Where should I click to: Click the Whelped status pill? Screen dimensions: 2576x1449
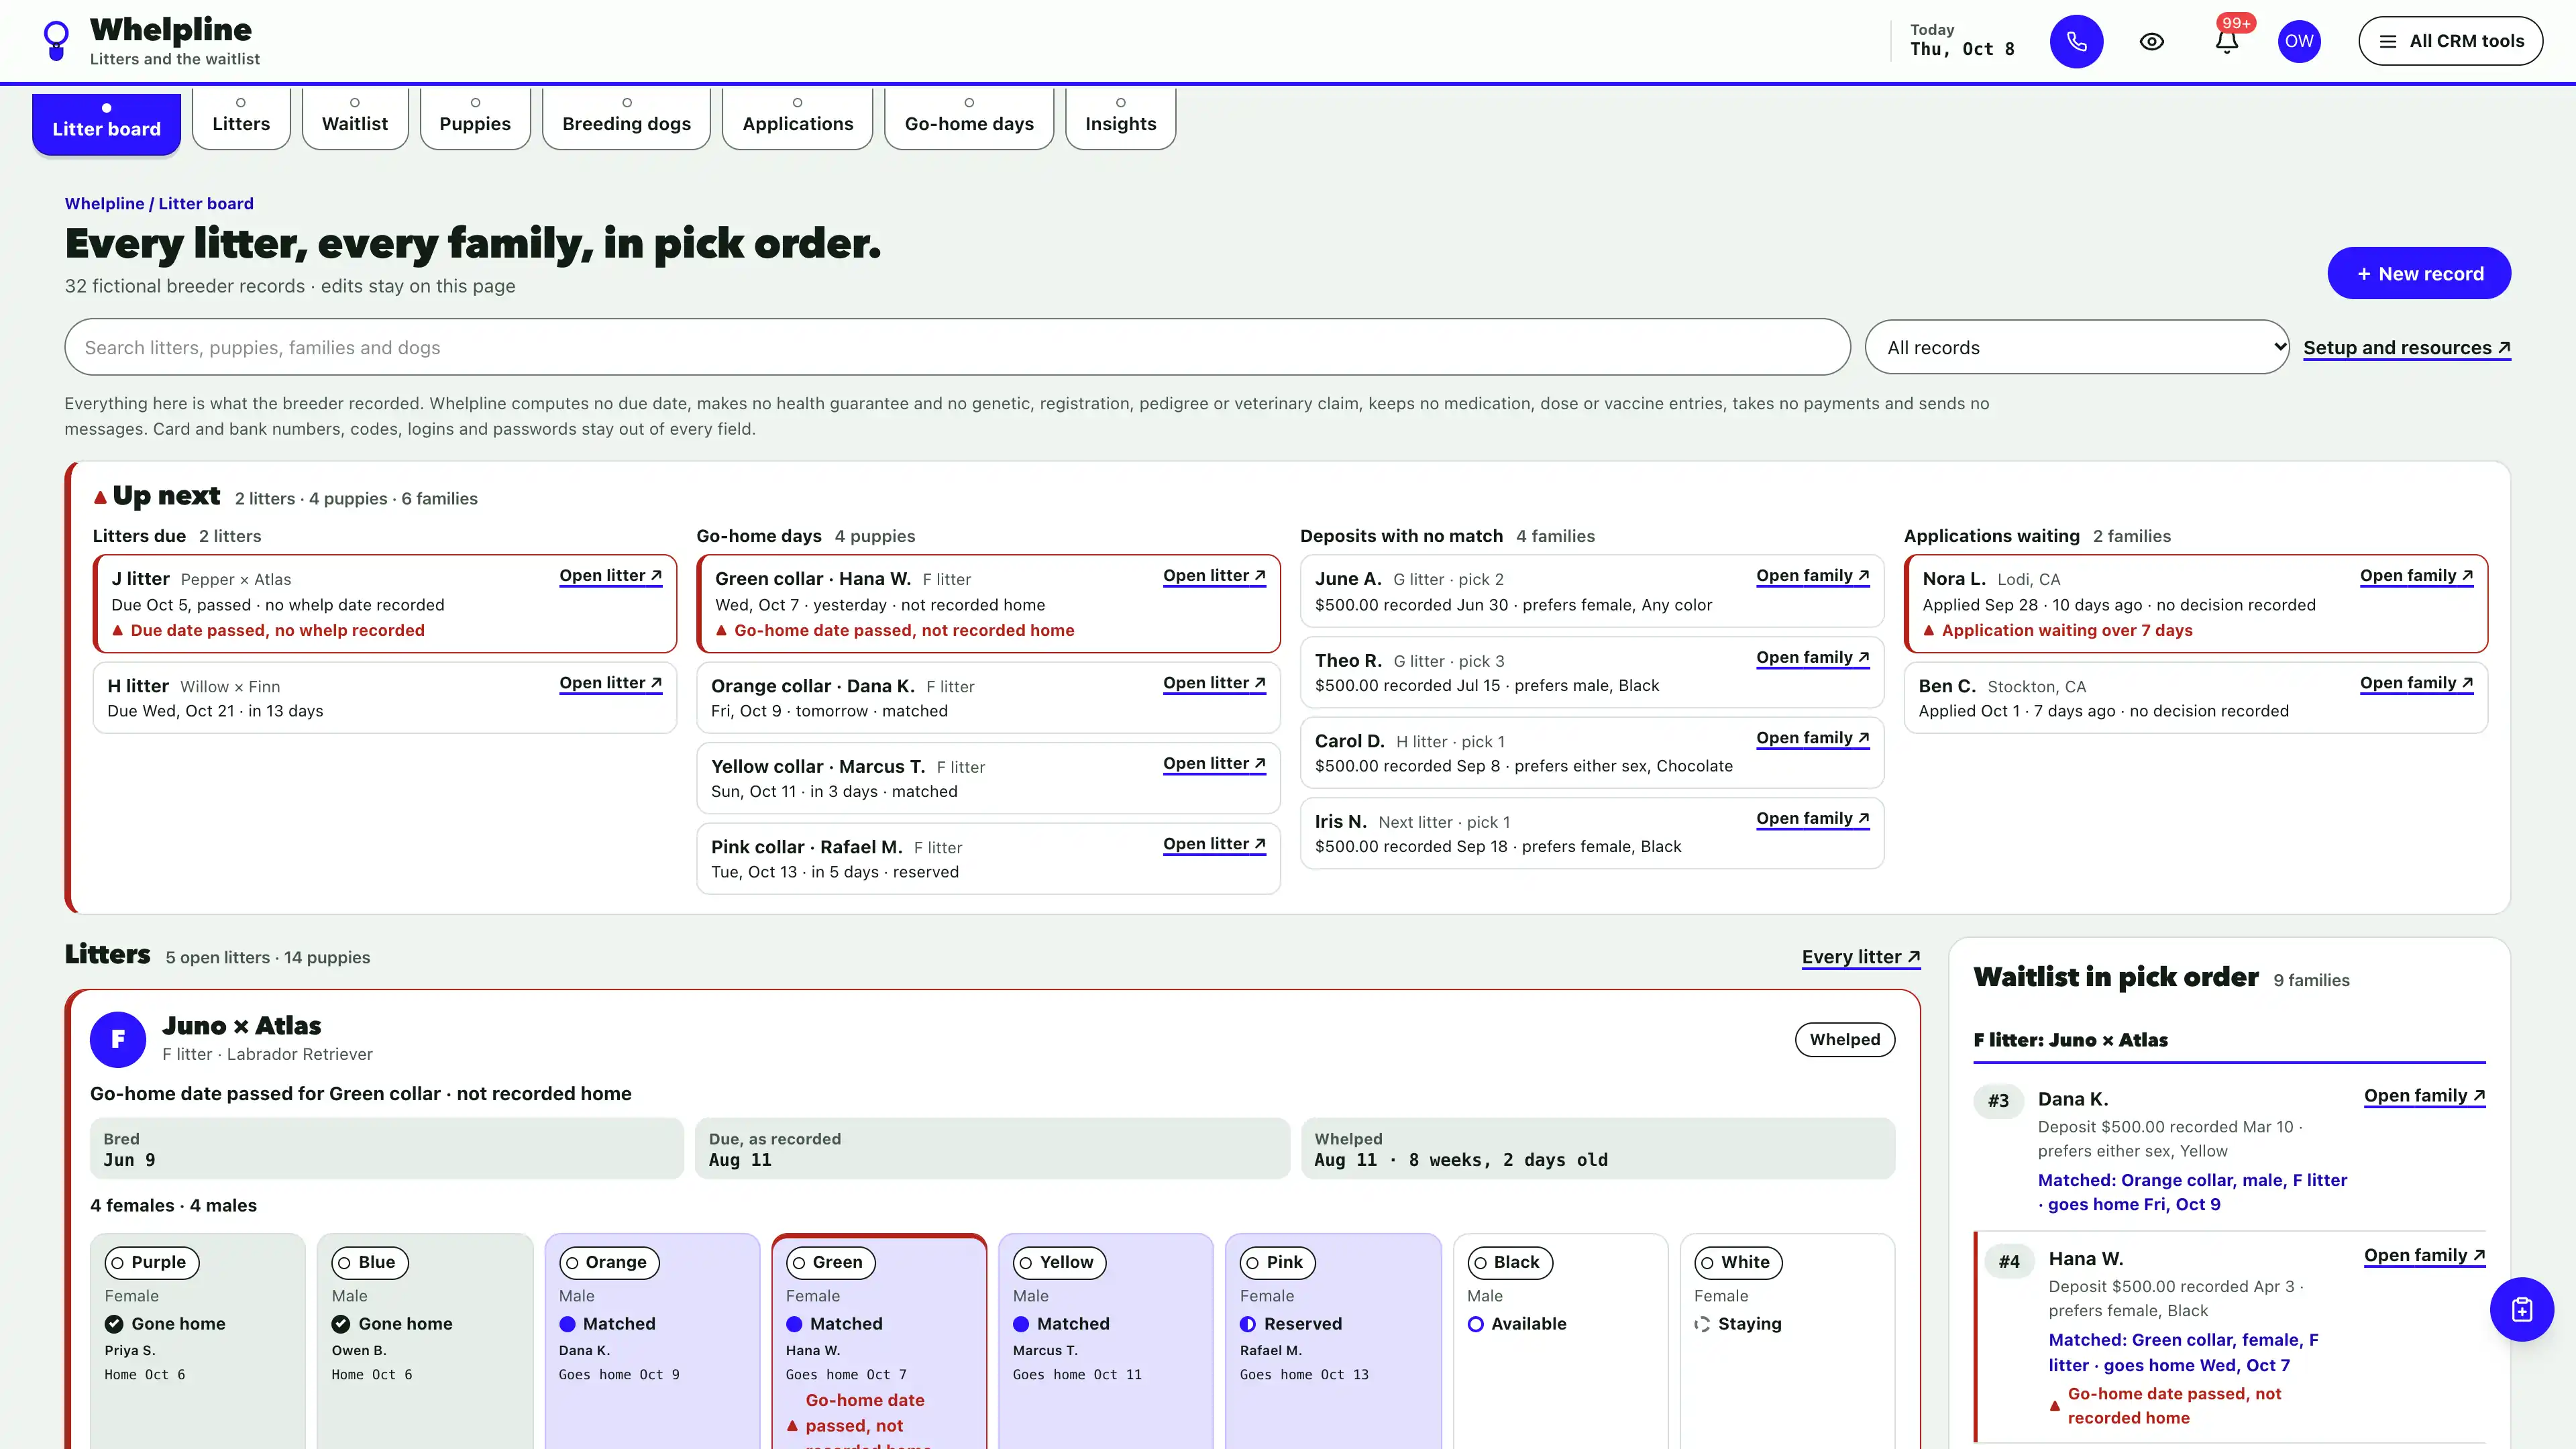click(x=1844, y=1039)
